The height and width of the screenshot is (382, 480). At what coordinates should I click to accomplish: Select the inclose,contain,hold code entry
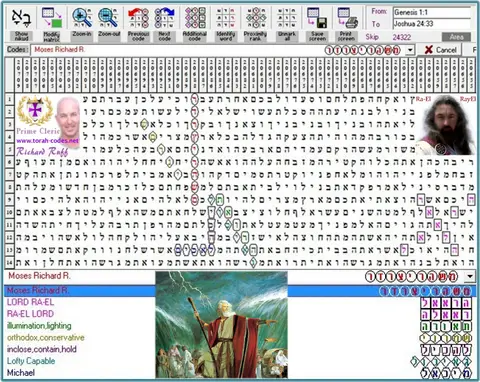pyautogui.click(x=42, y=349)
